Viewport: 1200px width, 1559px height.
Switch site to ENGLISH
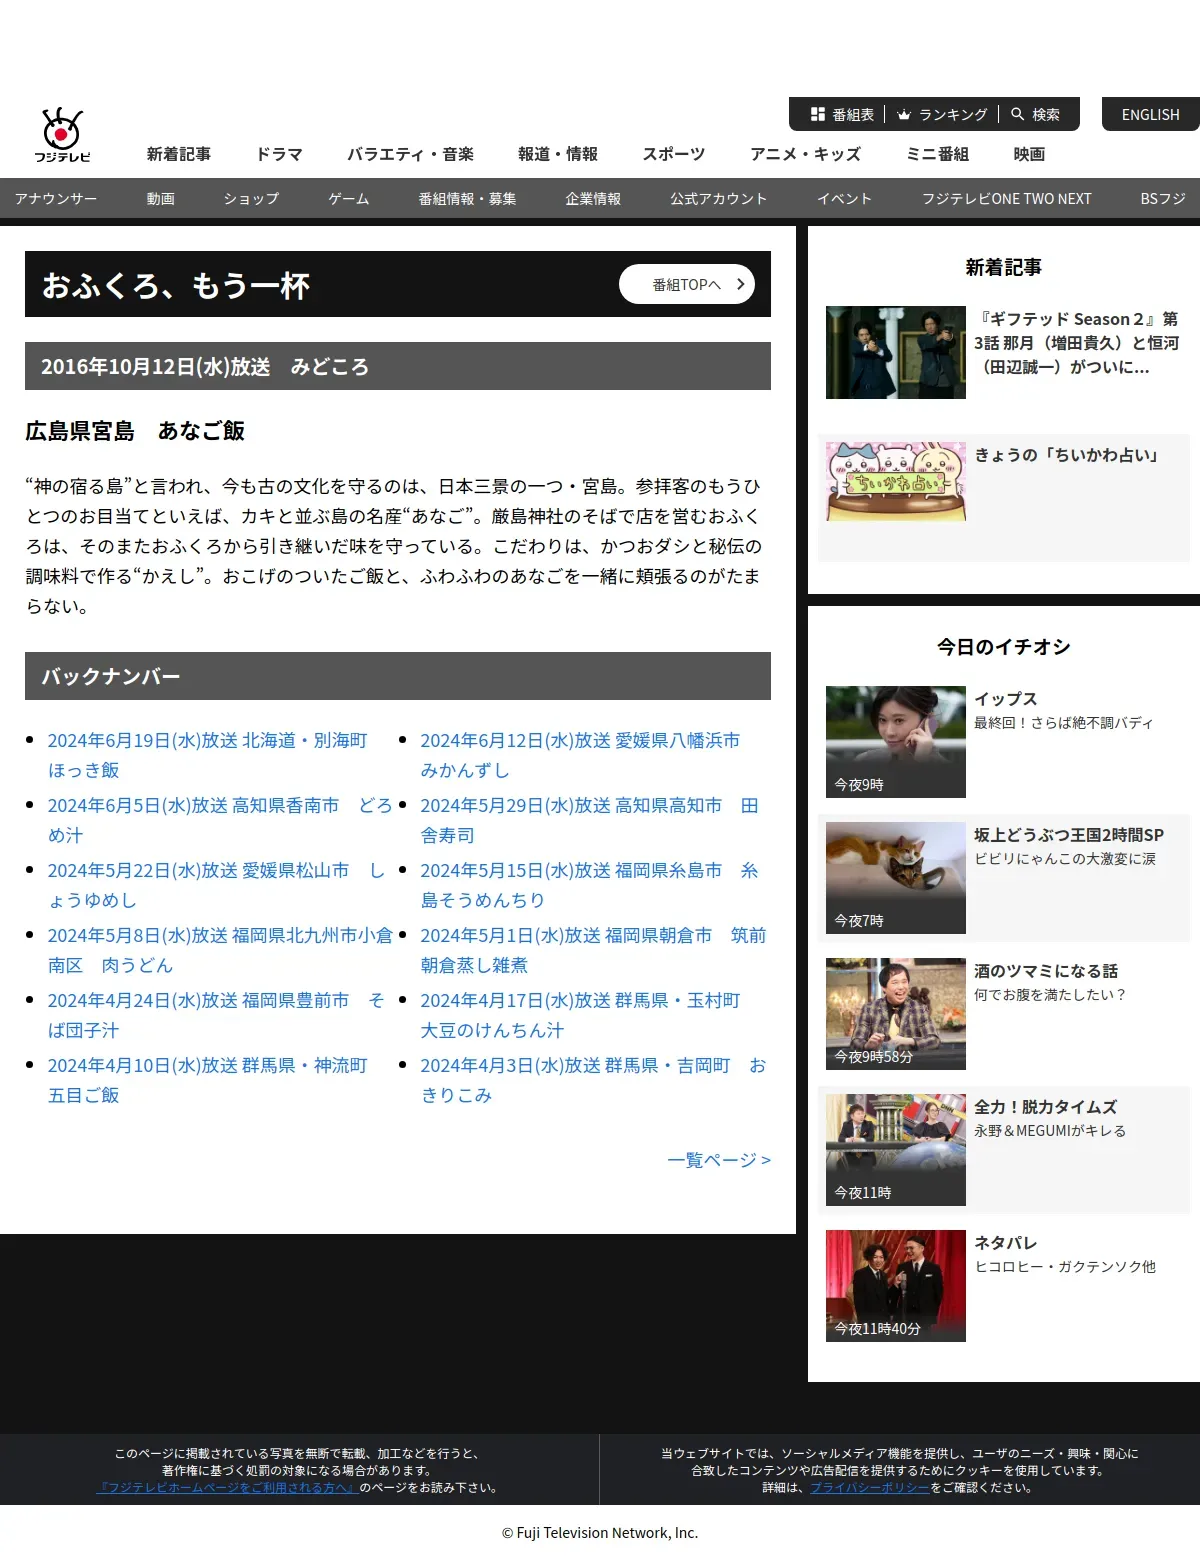pos(1150,115)
